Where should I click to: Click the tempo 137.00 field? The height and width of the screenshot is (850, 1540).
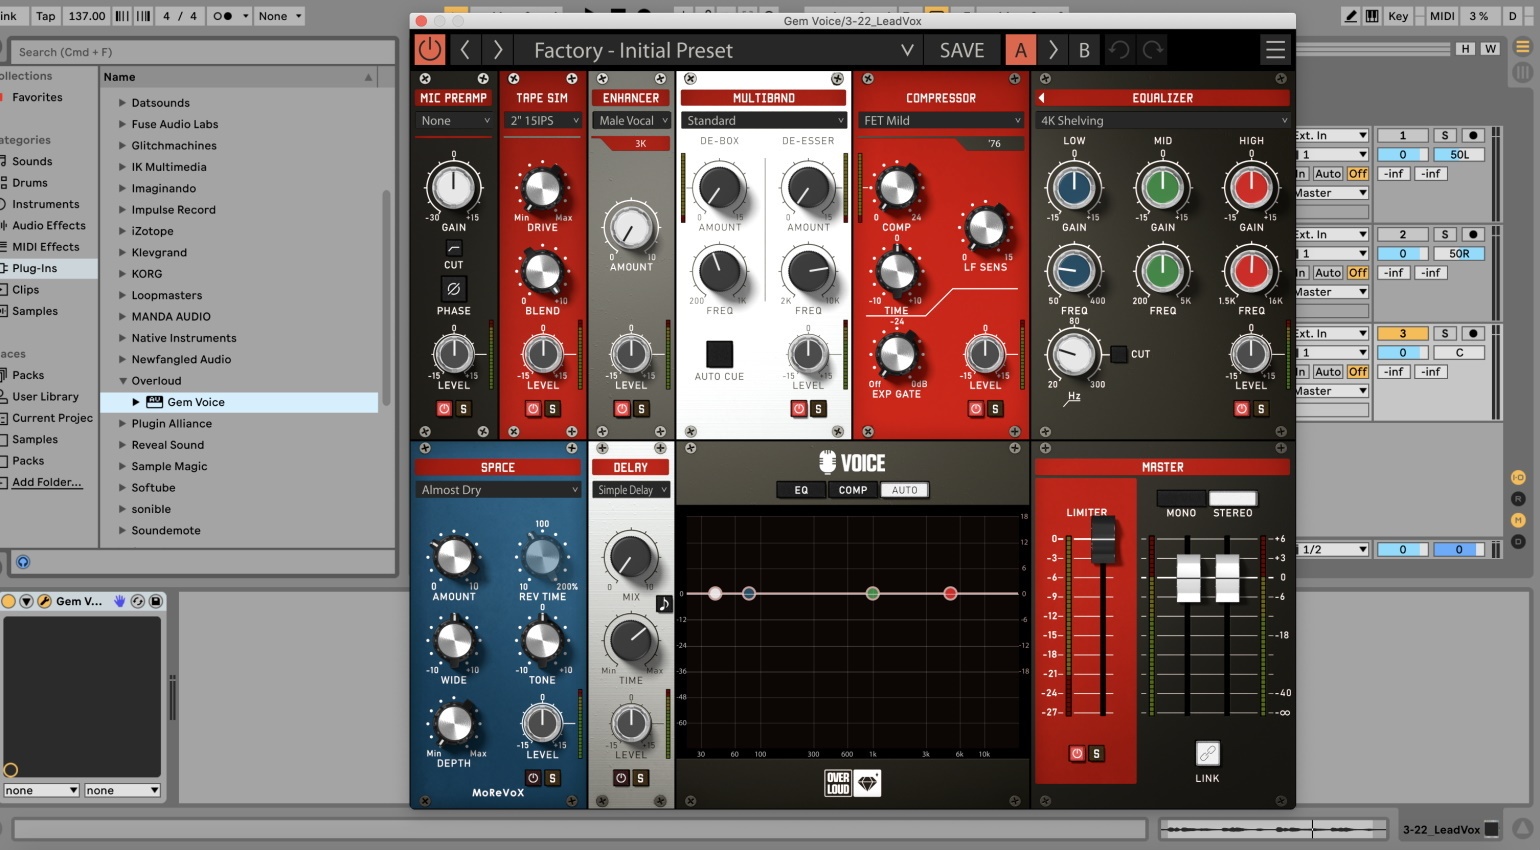pyautogui.click(x=87, y=16)
